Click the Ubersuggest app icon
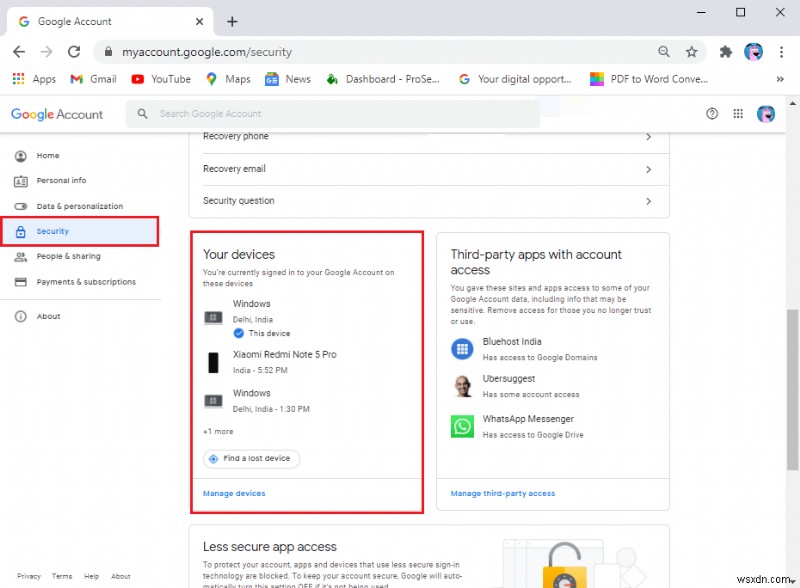The height and width of the screenshot is (588, 800). tap(462, 386)
